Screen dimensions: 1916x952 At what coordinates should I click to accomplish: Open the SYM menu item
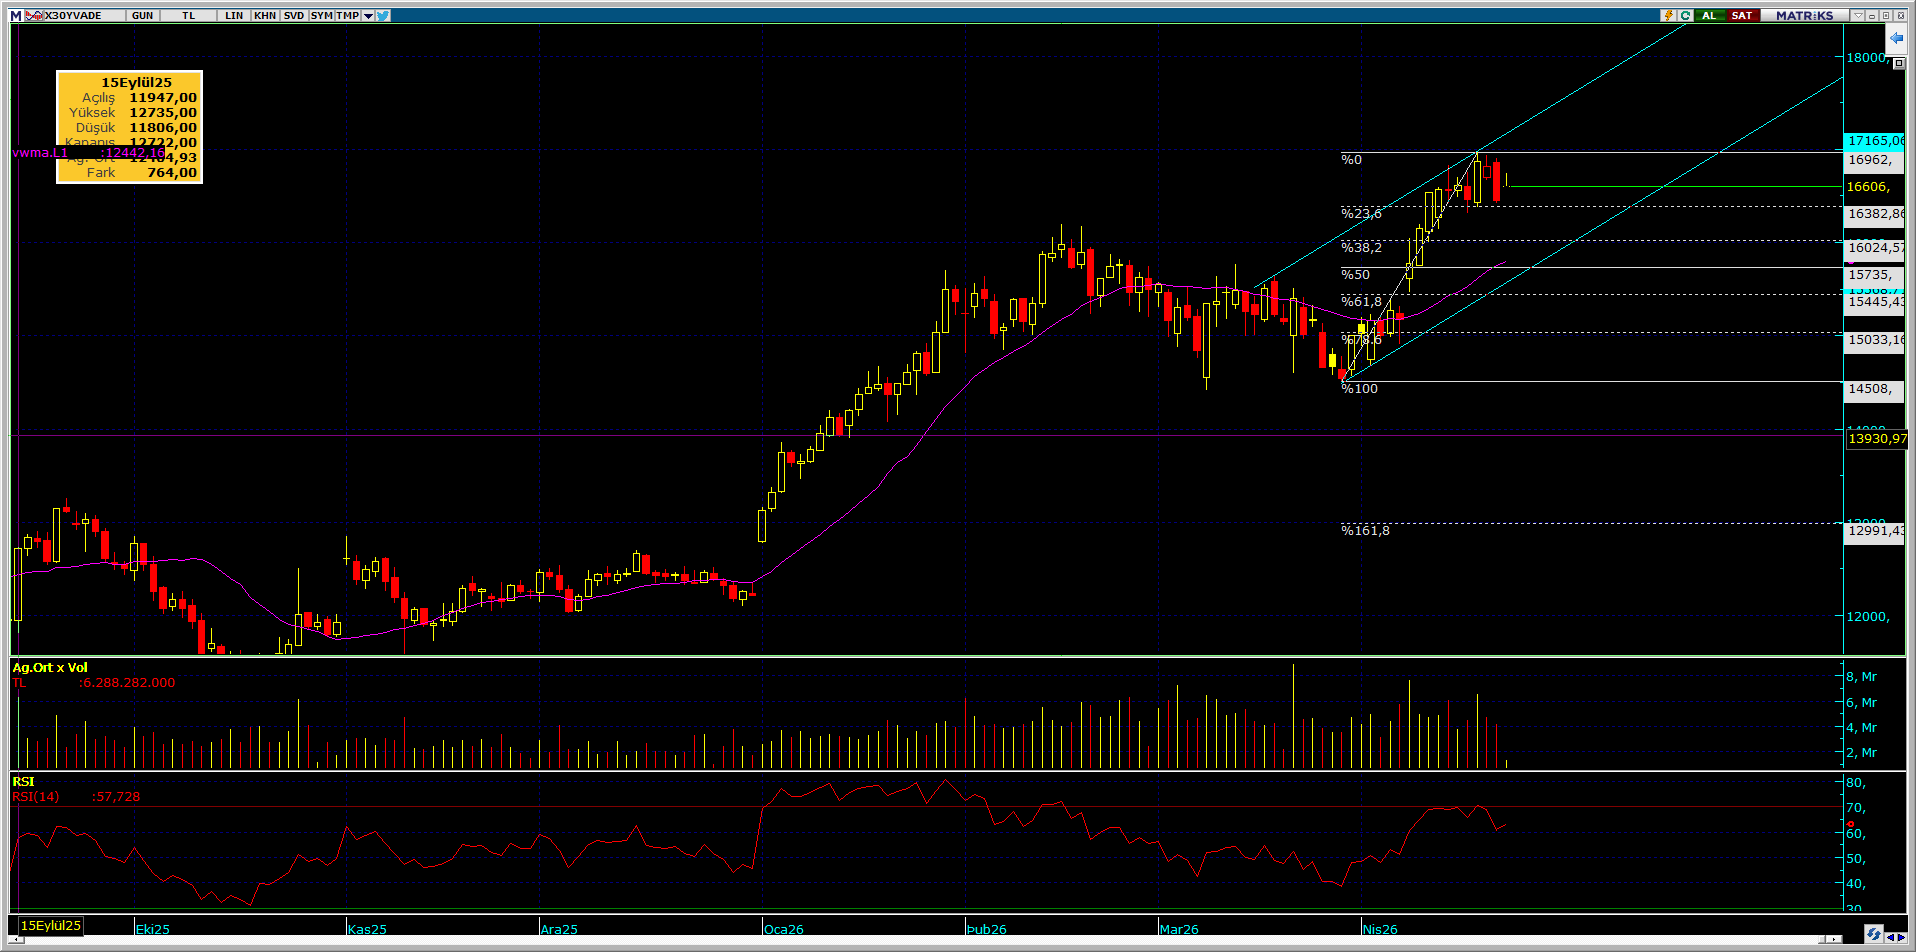pos(321,15)
